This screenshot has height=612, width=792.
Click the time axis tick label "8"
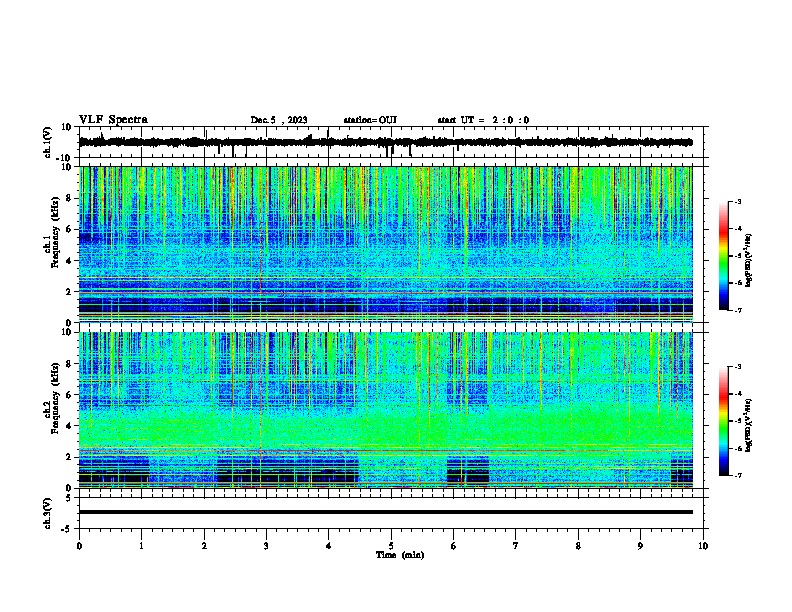(x=578, y=546)
